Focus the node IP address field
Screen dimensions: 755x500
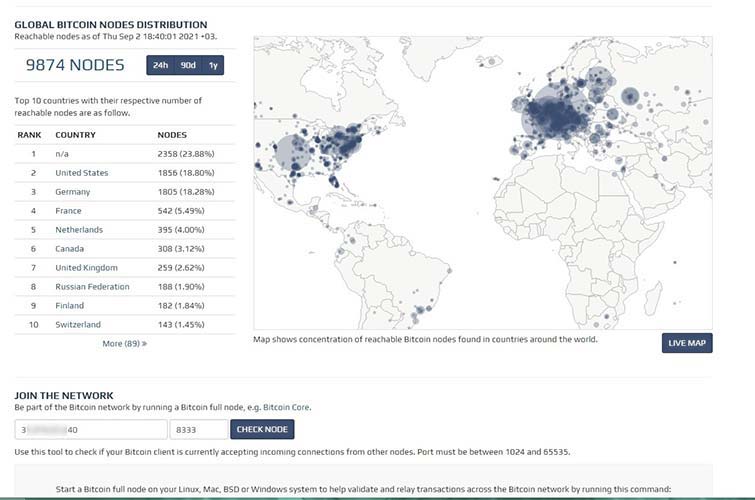tap(90, 429)
